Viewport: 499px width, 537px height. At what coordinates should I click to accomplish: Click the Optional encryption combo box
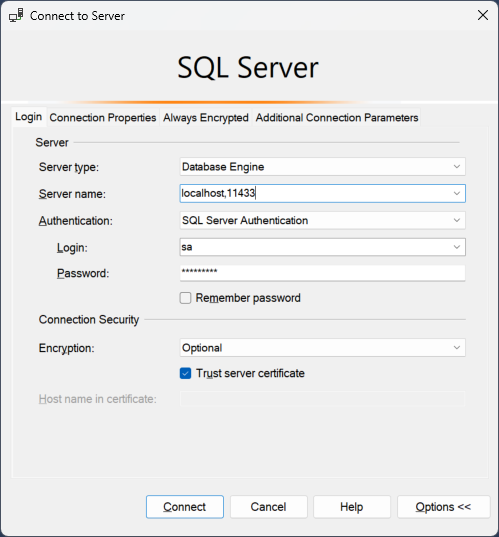coord(322,348)
